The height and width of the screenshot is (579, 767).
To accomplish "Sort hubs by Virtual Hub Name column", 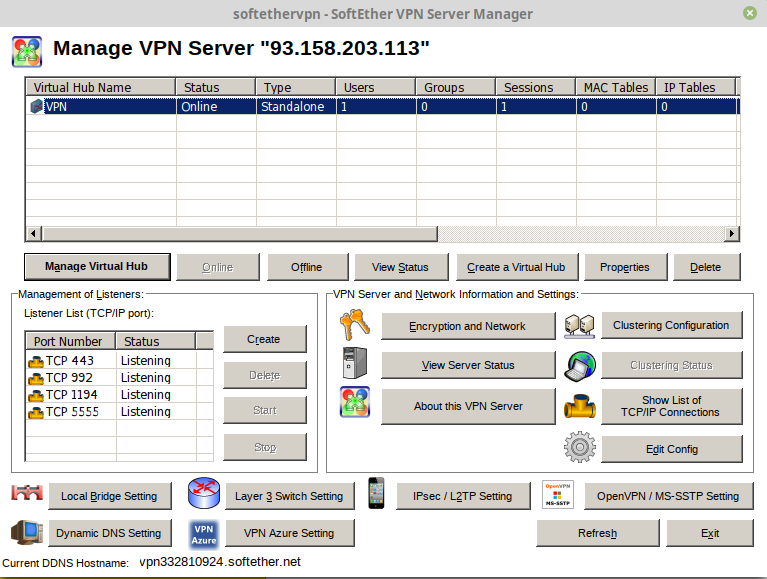I will coord(101,88).
